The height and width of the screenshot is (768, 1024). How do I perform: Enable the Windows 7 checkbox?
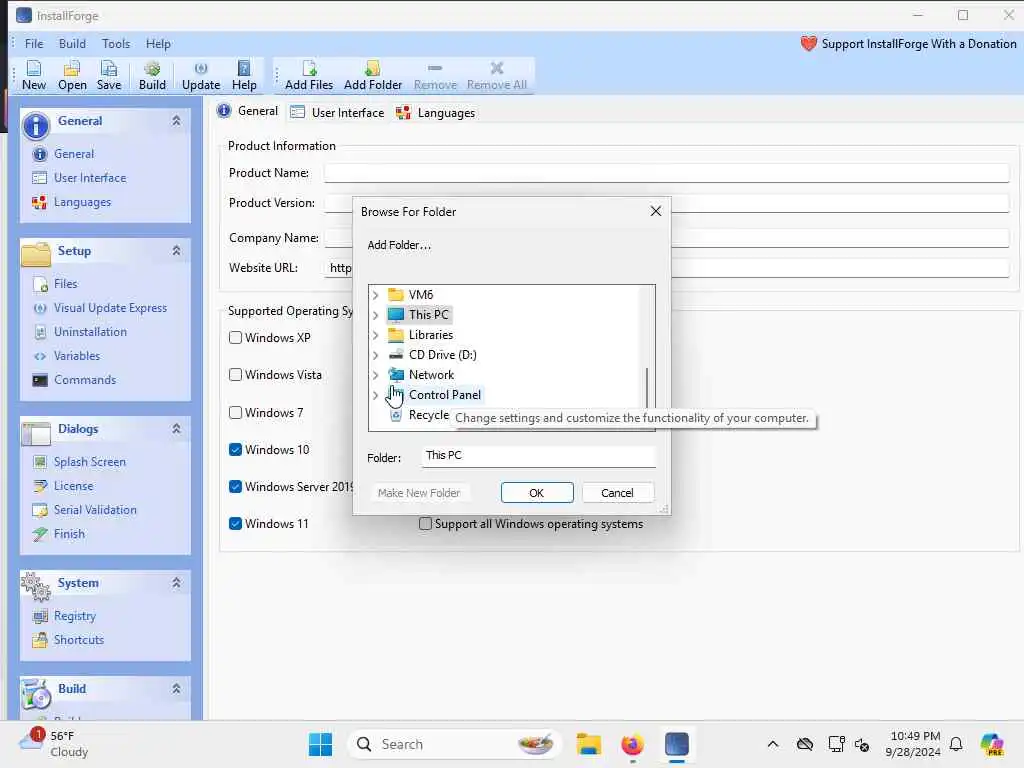236,413
